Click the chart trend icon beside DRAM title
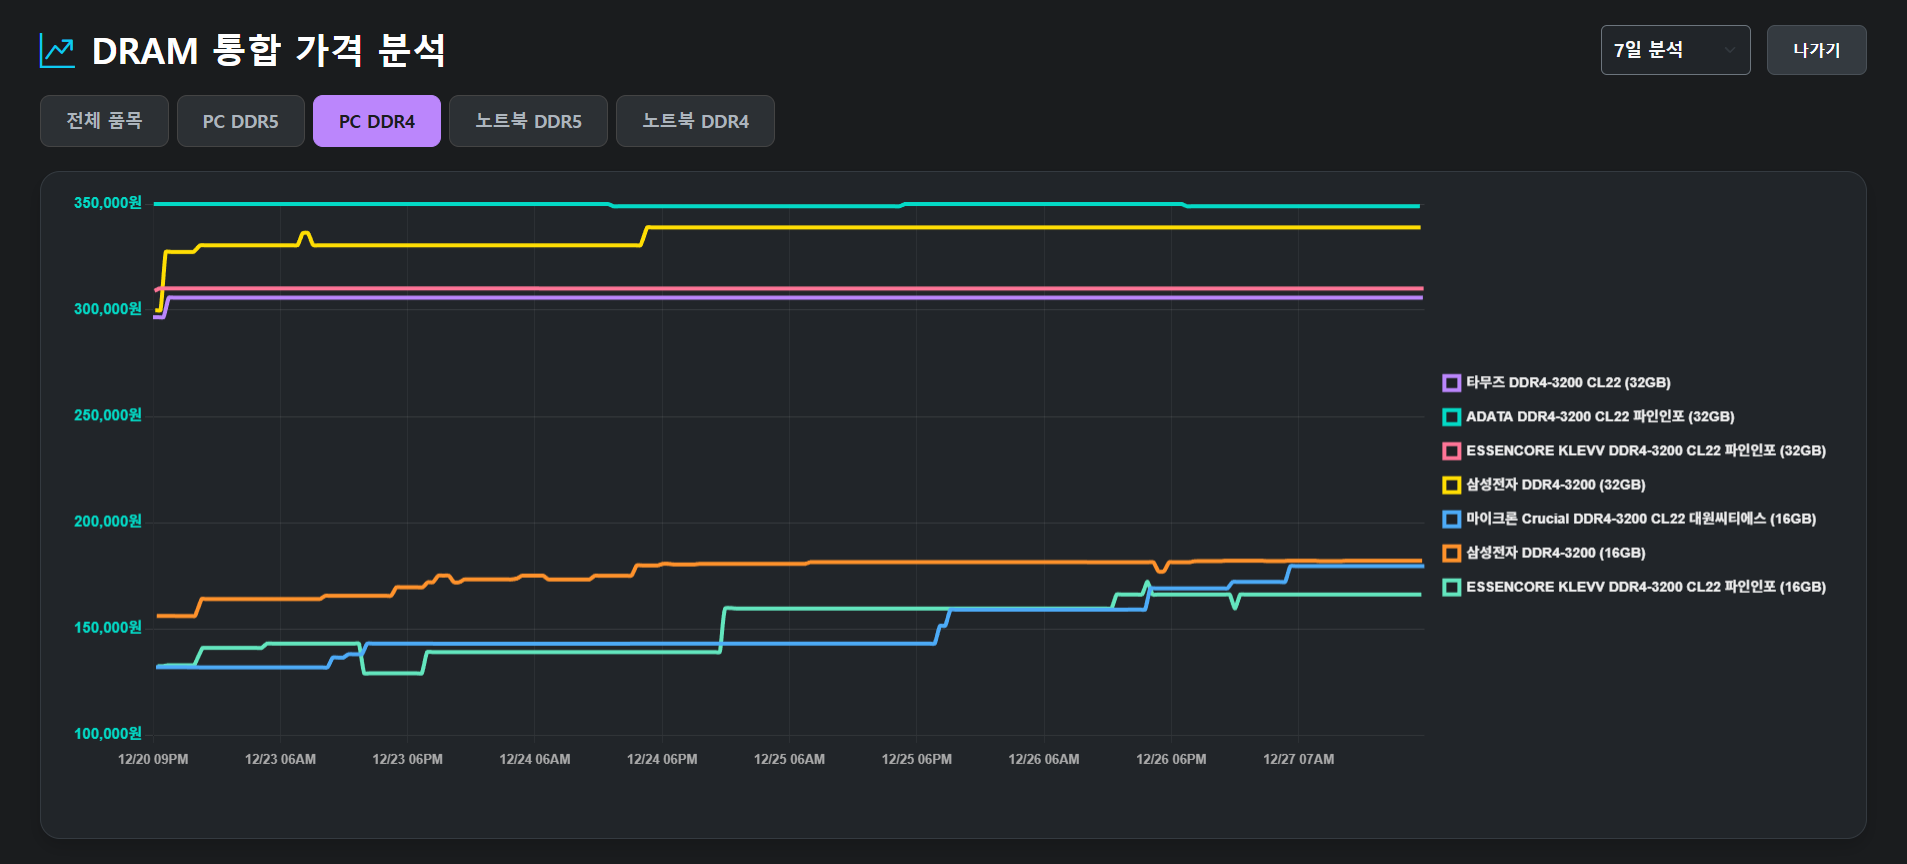This screenshot has width=1907, height=864. point(57,51)
